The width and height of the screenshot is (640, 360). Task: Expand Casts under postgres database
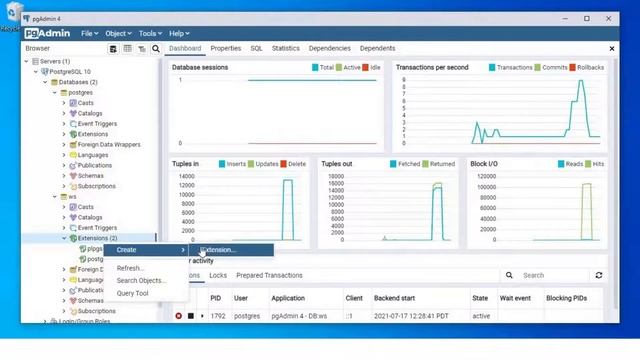[64, 103]
